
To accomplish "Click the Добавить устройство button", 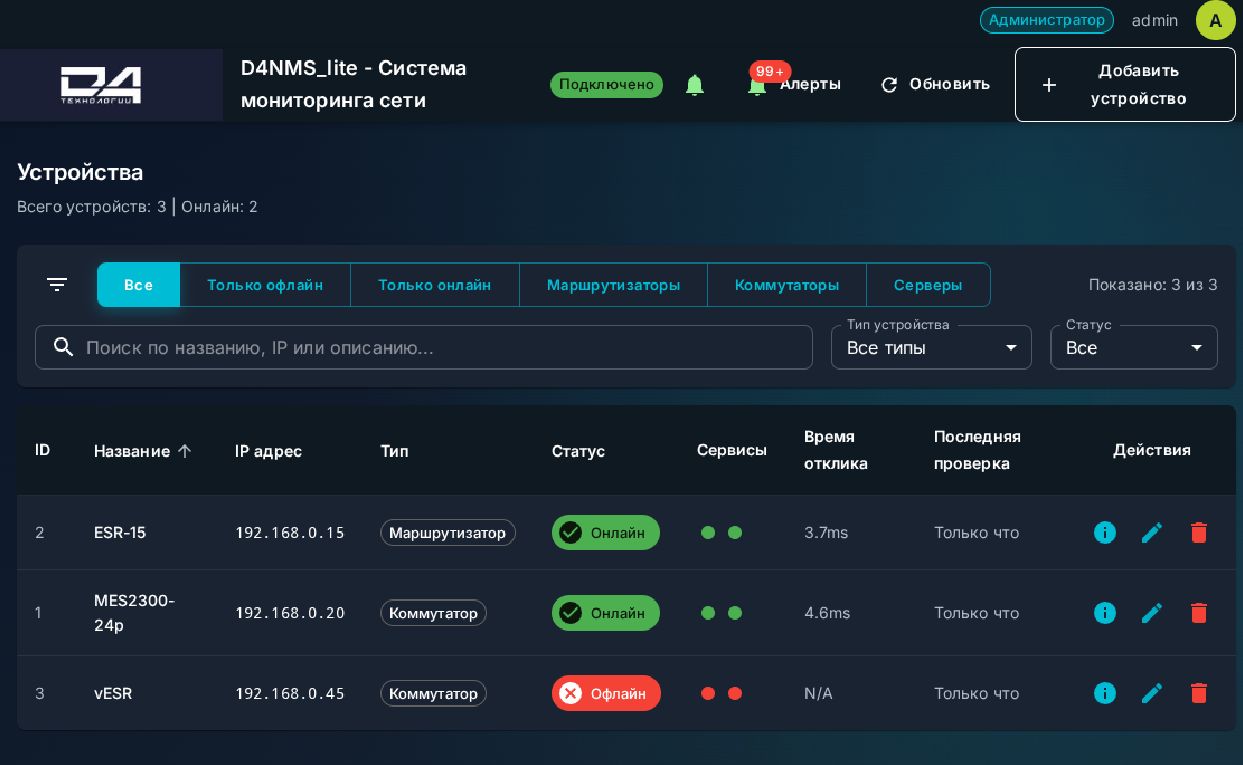I will 1125,84.
